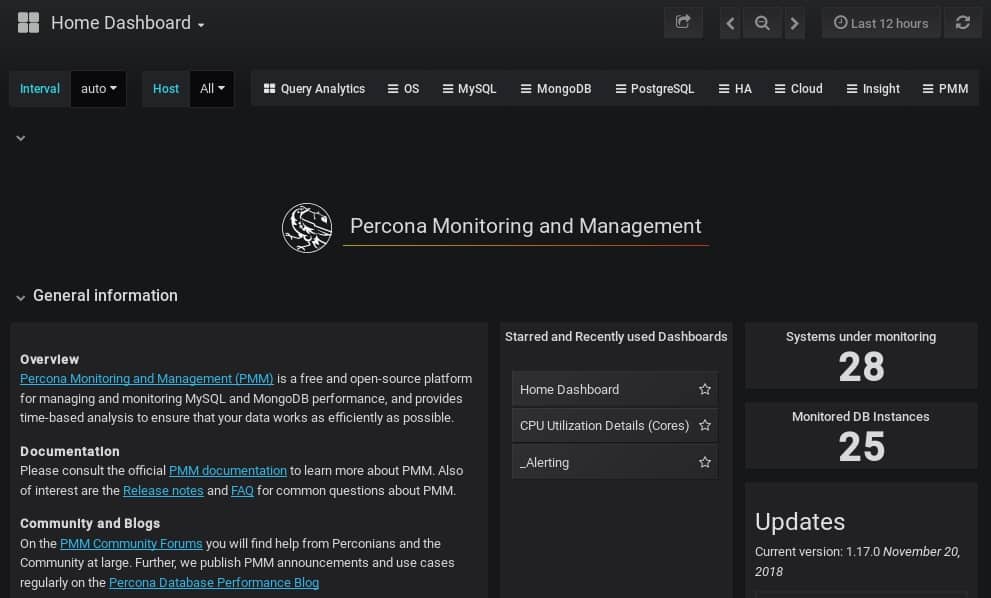The height and width of the screenshot is (598, 991).
Task: Visit the PMM Community Forums link
Action: click(x=131, y=544)
